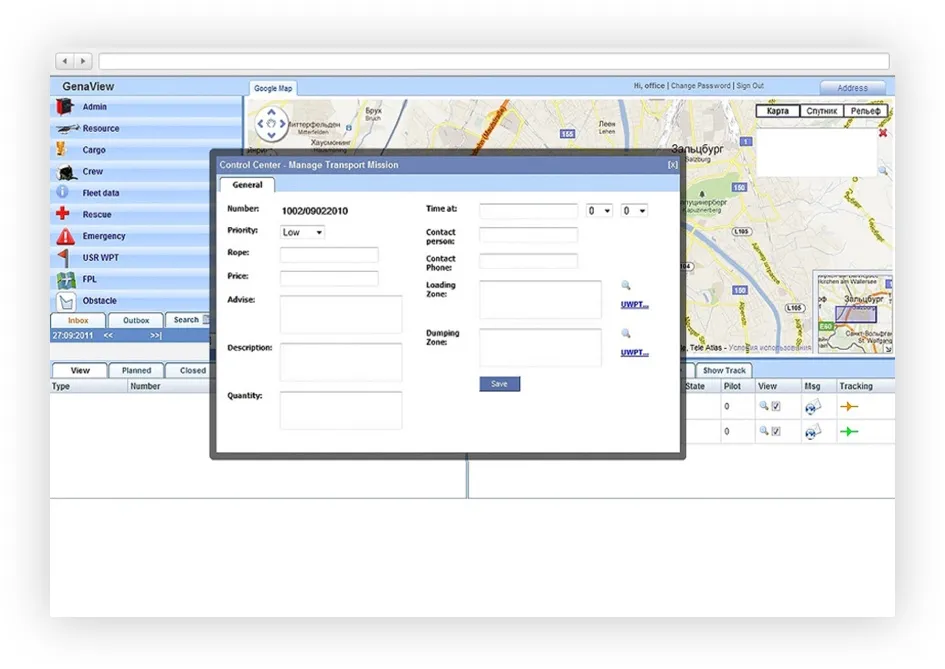945x669 pixels.
Task: Select the USR WPT flag icon
Action: click(63, 257)
